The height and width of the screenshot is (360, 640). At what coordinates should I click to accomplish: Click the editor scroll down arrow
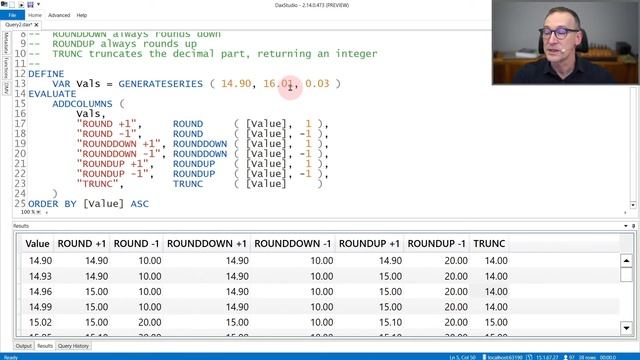pos(633,205)
